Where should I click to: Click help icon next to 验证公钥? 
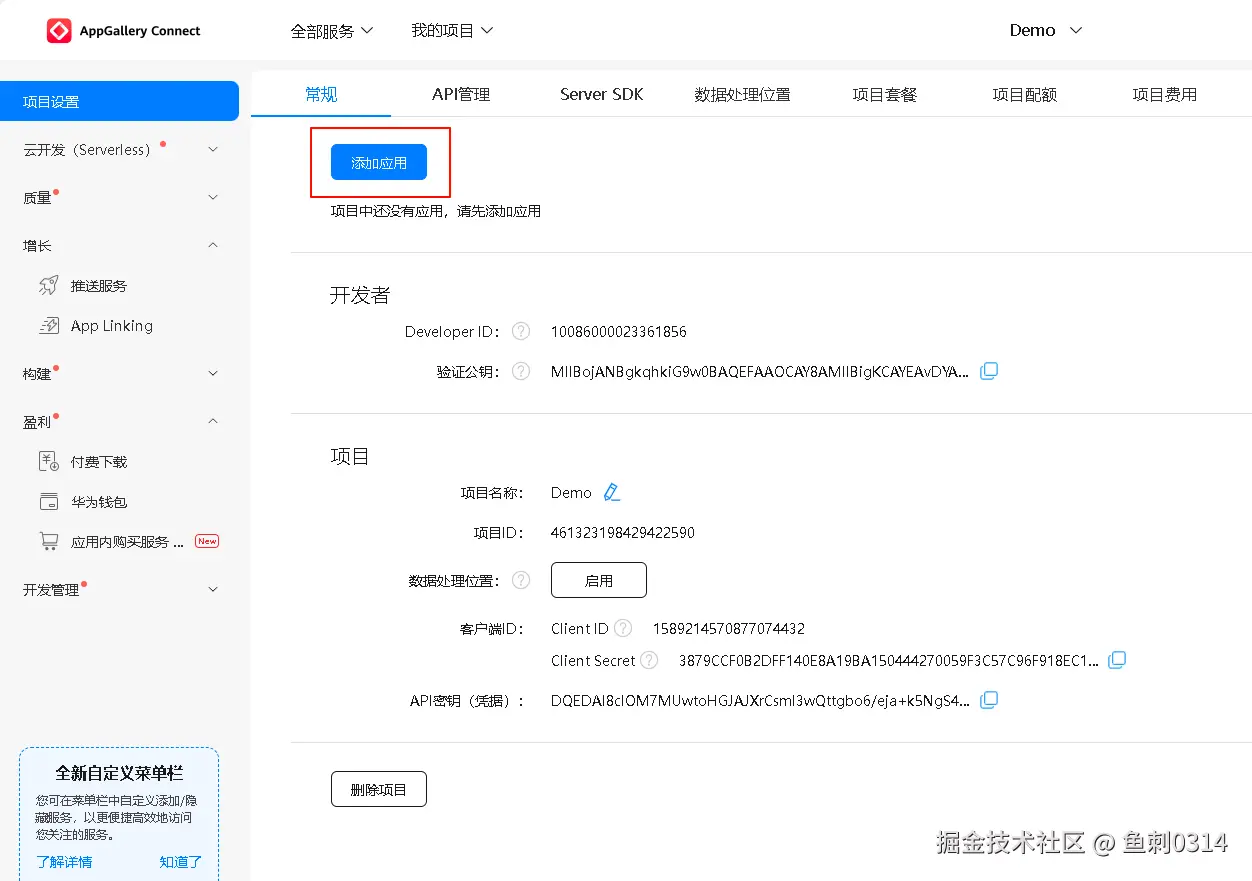point(520,372)
